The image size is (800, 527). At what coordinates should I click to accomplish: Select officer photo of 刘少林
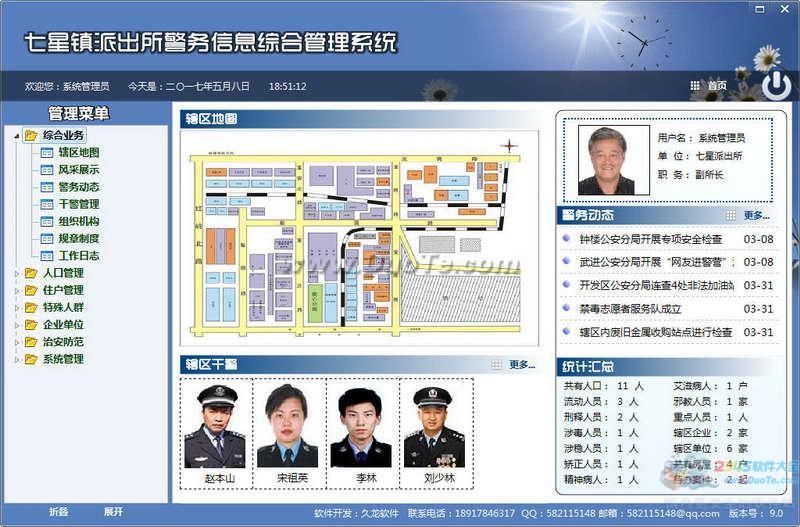[x=435, y=426]
